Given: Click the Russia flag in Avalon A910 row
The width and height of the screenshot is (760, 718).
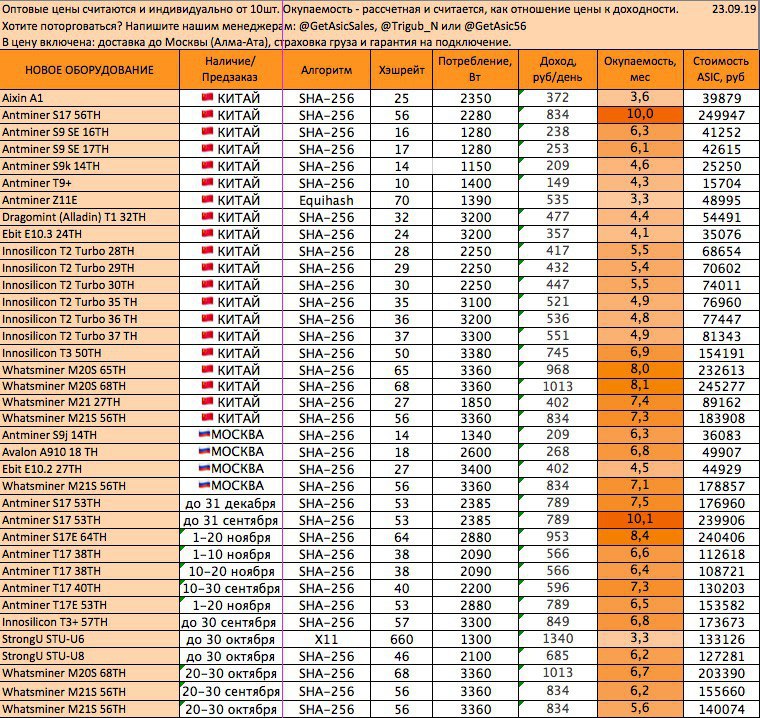Looking at the screenshot, I should pos(205,451).
